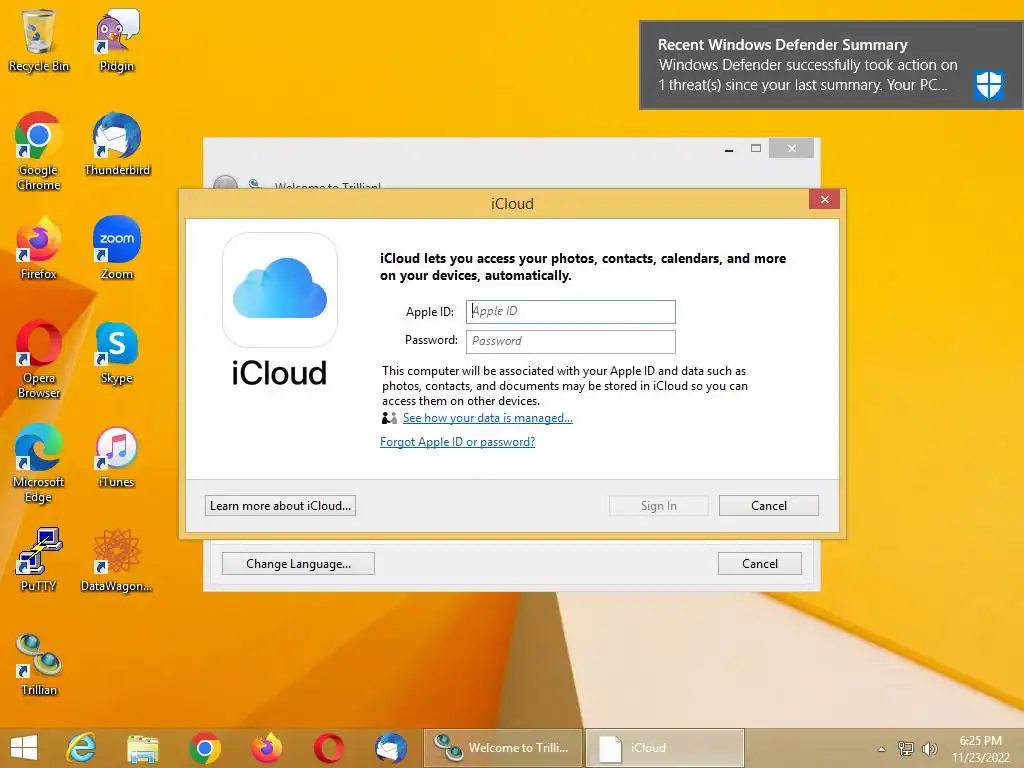Click Learn more about iCloud button
Image resolution: width=1024 pixels, height=768 pixels.
tap(280, 505)
